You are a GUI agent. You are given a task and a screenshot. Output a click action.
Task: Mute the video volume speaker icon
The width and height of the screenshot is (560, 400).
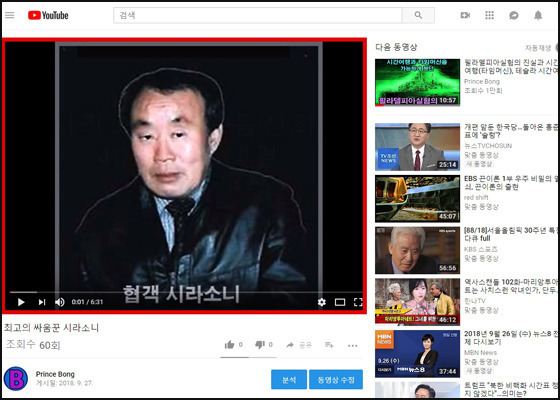pos(60,302)
